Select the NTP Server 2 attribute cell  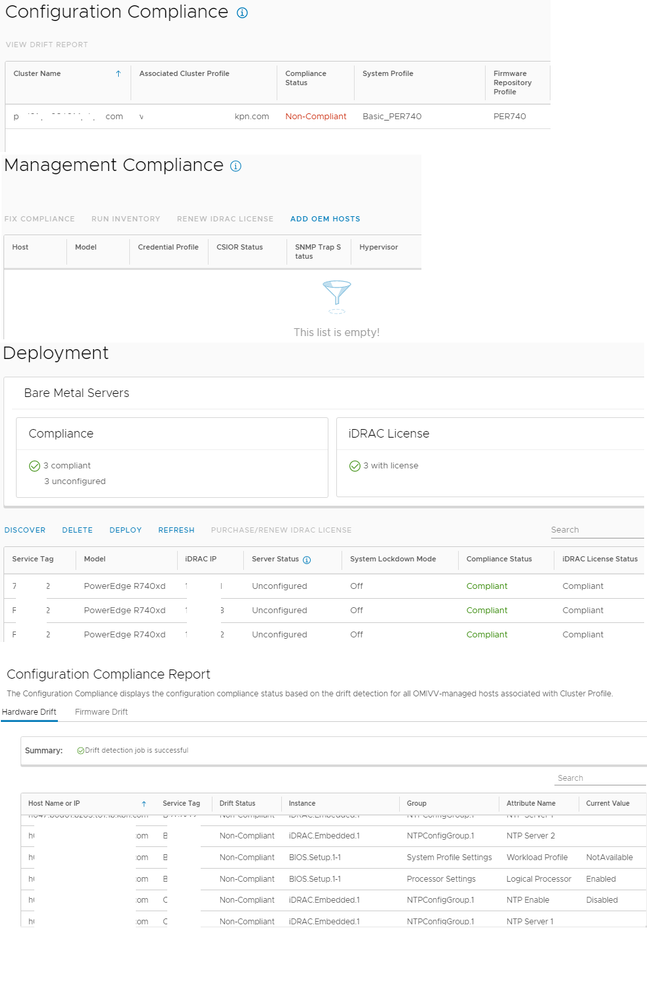point(530,837)
